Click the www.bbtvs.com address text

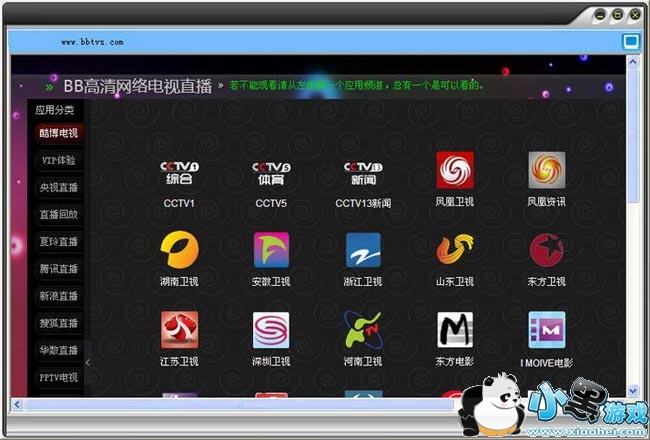[92, 42]
